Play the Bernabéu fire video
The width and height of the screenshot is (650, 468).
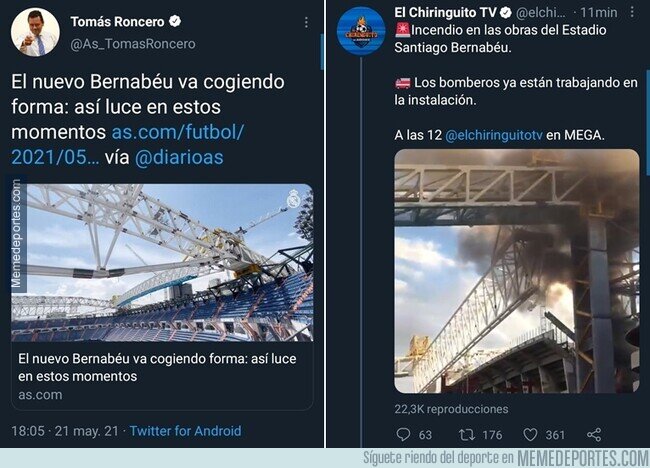pyautogui.click(x=517, y=271)
